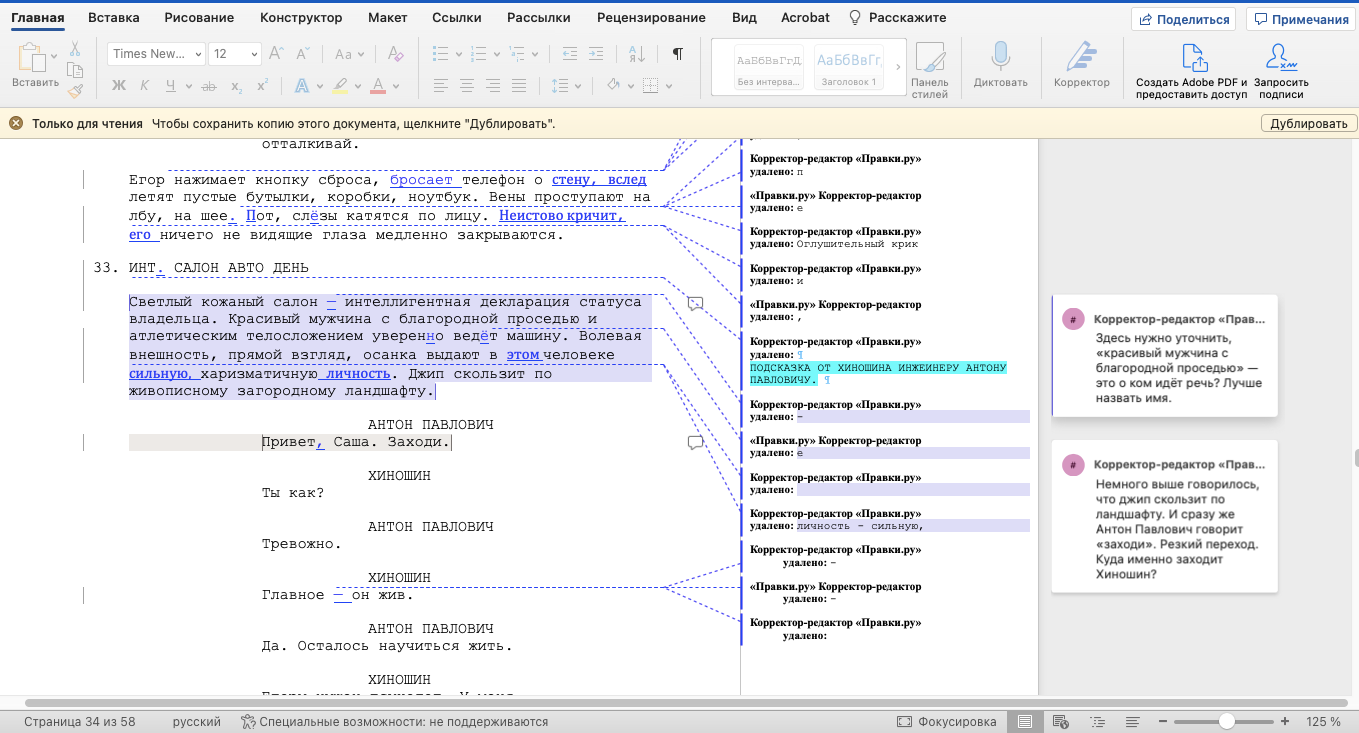This screenshot has height=733, width=1359.
Task: Open comment balloon next to 'Светлый кожаный салон' paragraph
Action: [695, 303]
